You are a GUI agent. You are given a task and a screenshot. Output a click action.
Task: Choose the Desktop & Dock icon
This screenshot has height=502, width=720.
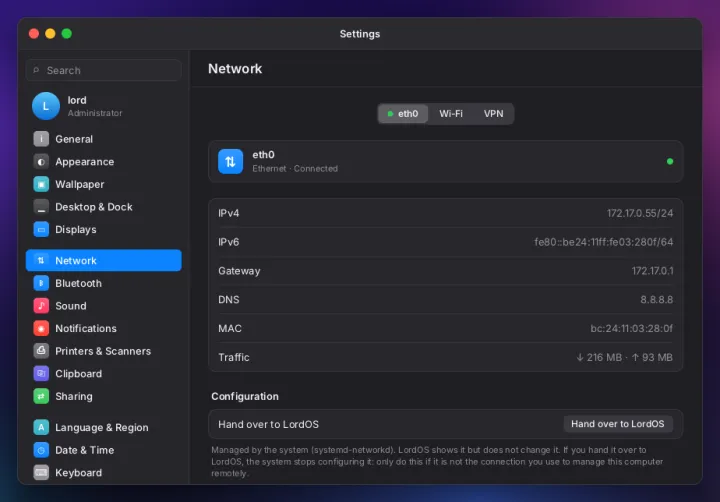pos(41,207)
